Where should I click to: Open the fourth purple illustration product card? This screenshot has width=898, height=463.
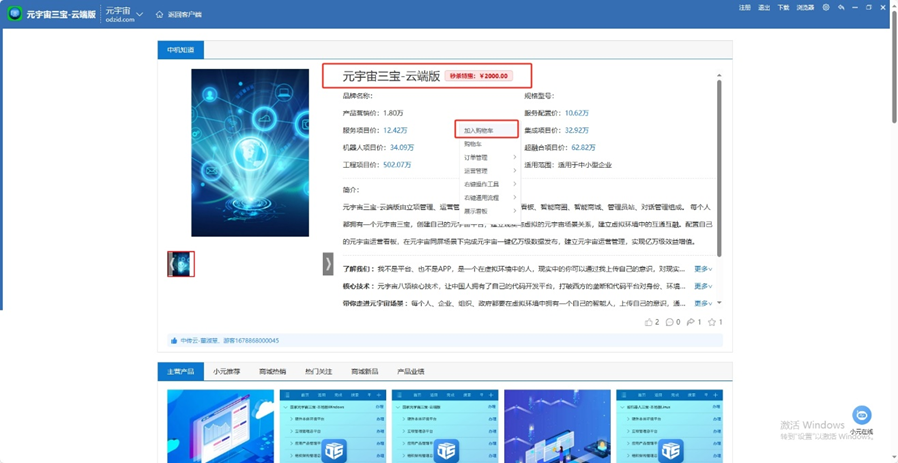click(x=557, y=426)
